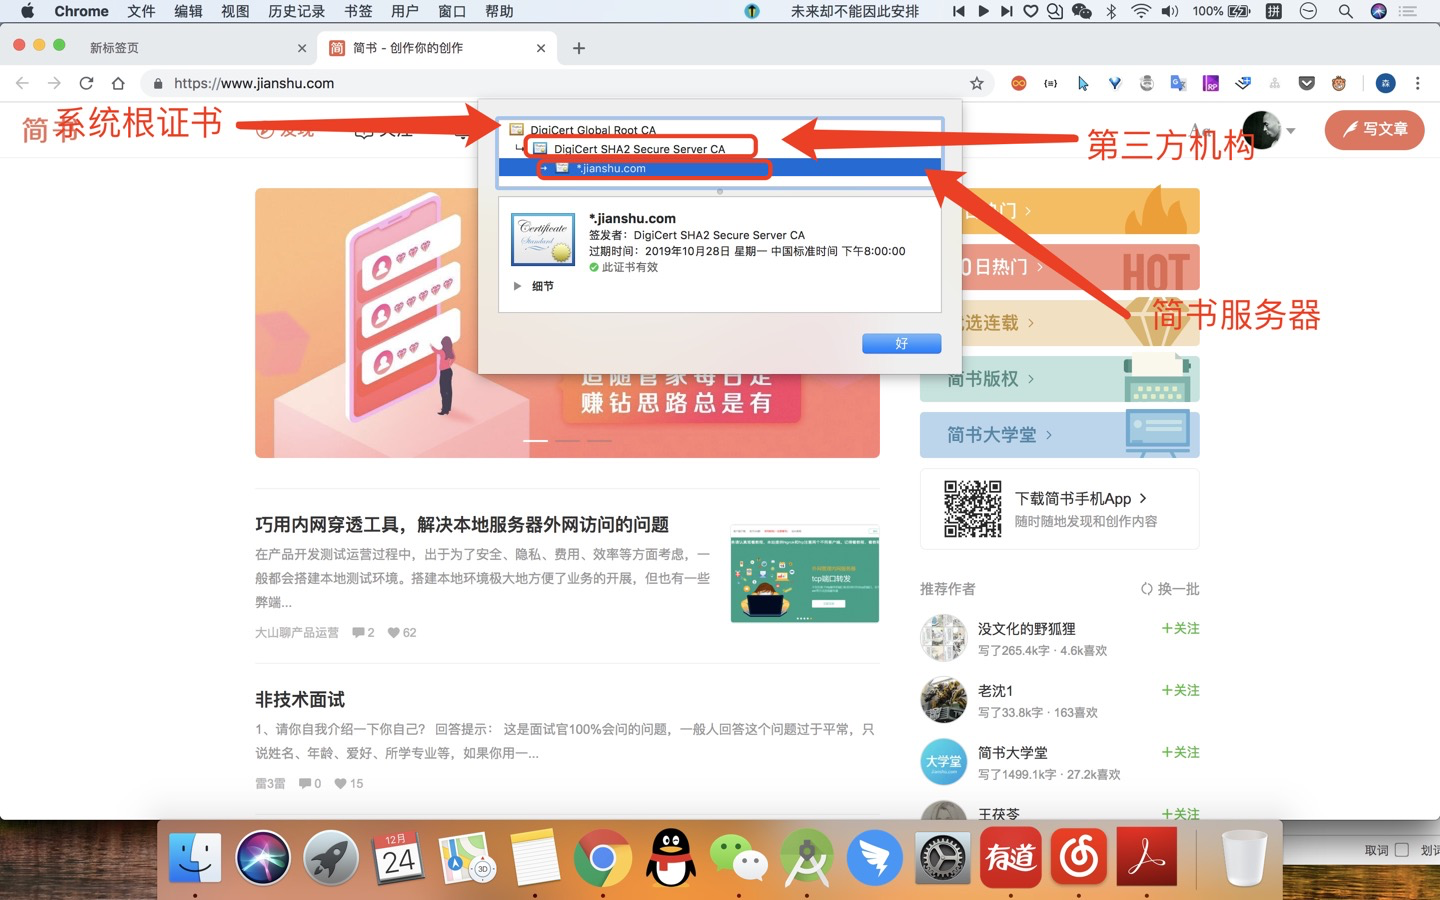Open 简书大学堂 card
The height and width of the screenshot is (900, 1440).
(1059, 435)
